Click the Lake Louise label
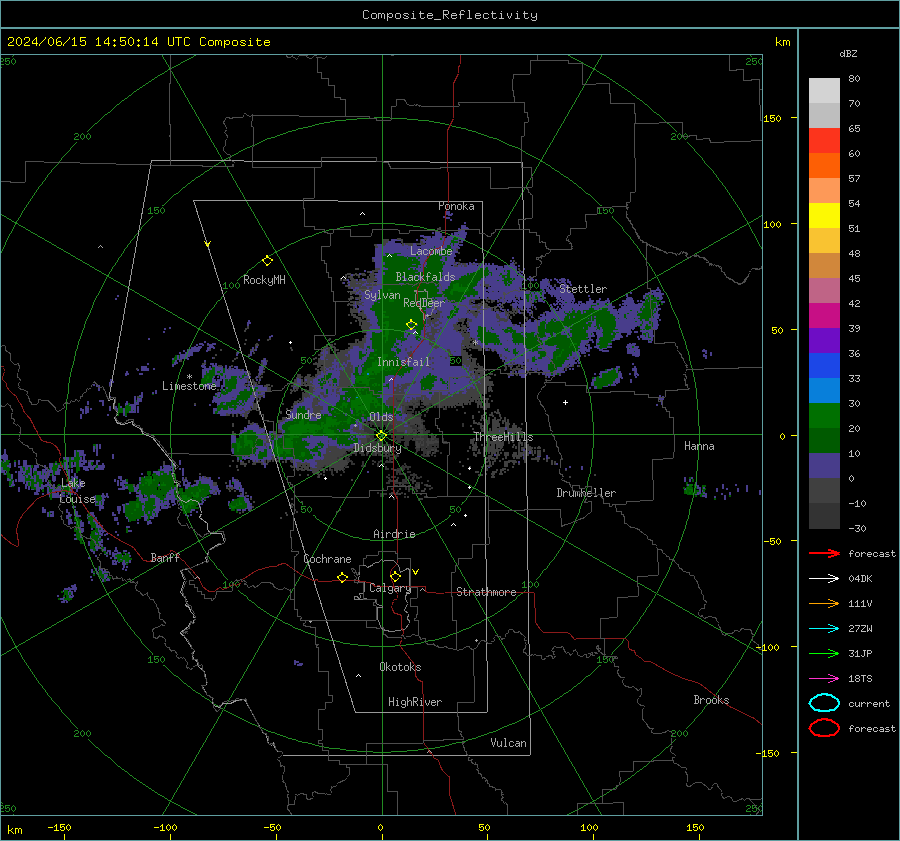The image size is (900, 841). [x=77, y=491]
